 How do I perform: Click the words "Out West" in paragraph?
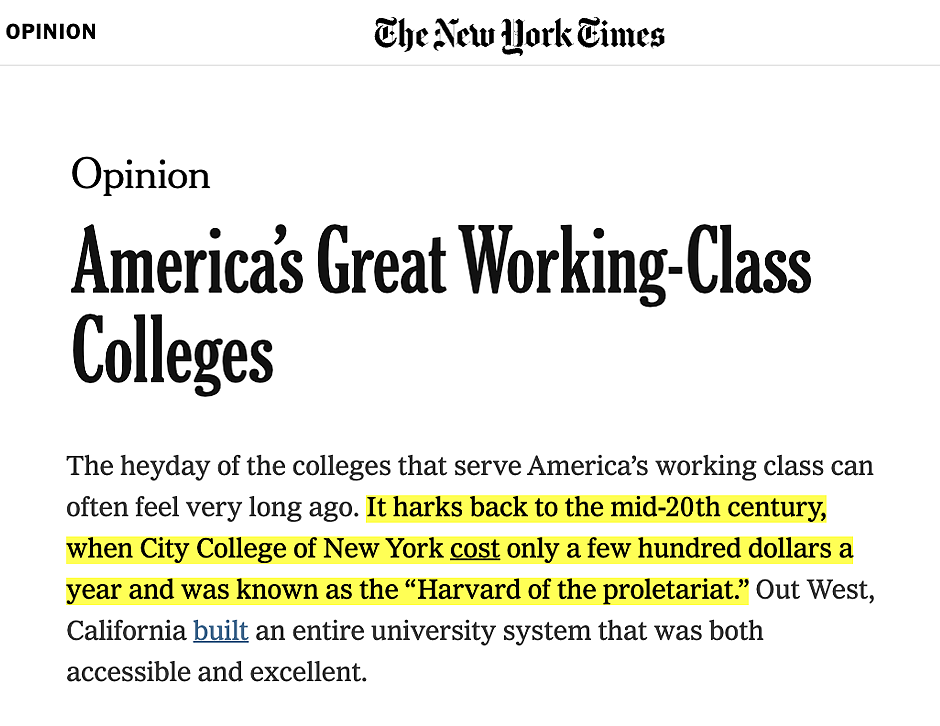(812, 589)
